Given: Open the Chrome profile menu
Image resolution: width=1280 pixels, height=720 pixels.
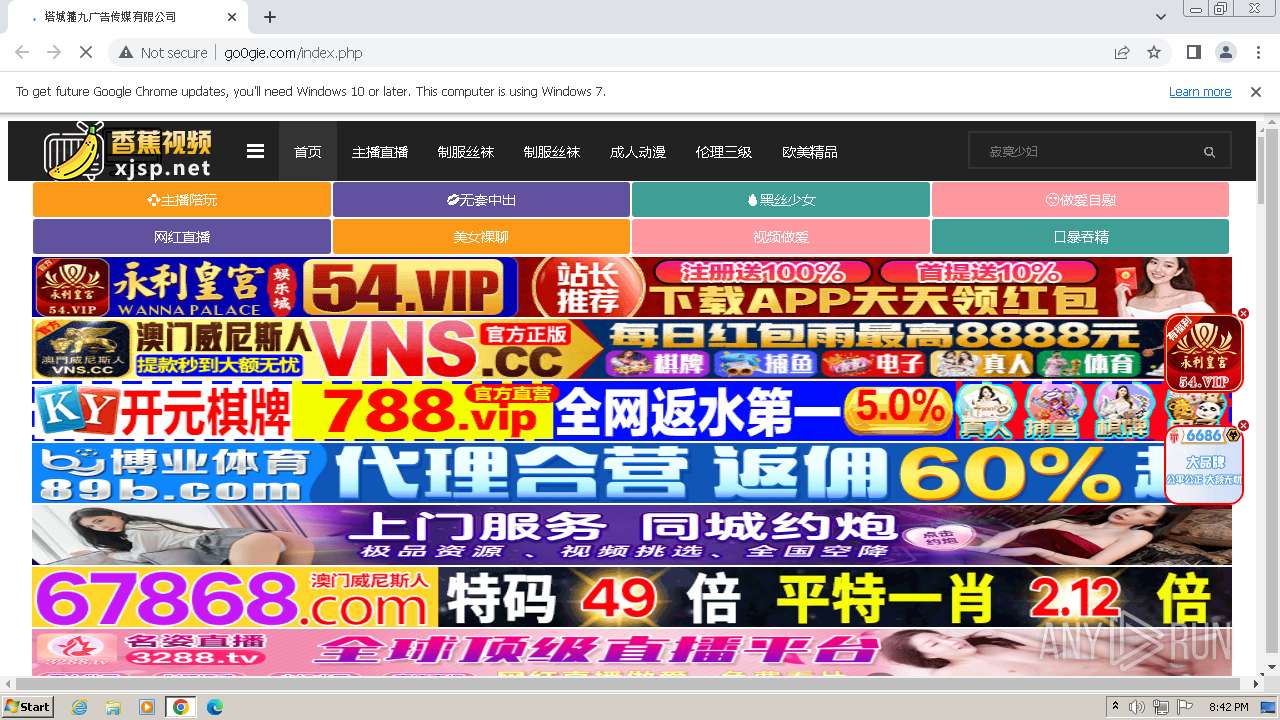Looking at the screenshot, I should [x=1225, y=52].
